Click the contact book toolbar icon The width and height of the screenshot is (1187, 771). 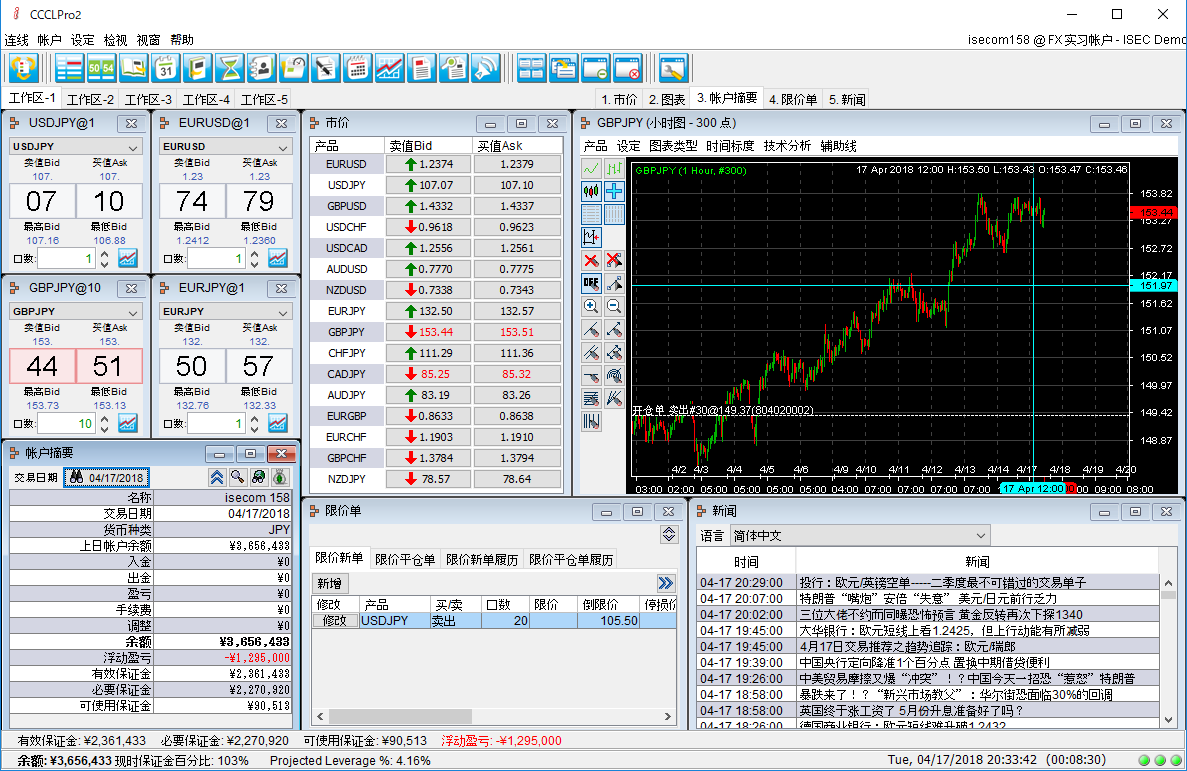[x=261, y=68]
